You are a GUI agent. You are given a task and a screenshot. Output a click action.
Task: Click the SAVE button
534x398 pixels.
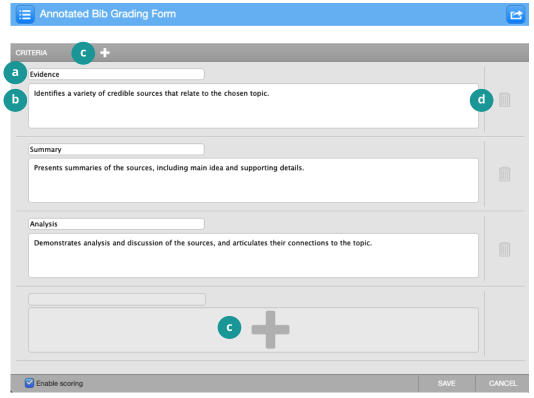coord(446,383)
